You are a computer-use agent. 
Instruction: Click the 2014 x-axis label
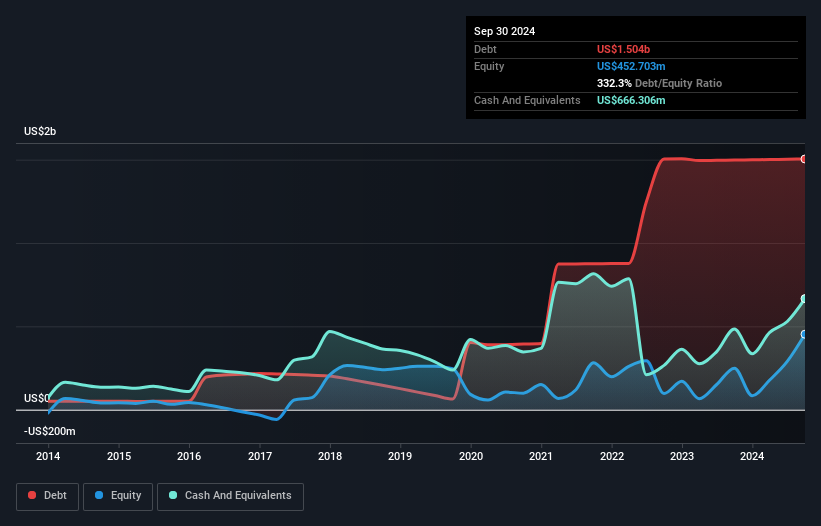[48, 456]
